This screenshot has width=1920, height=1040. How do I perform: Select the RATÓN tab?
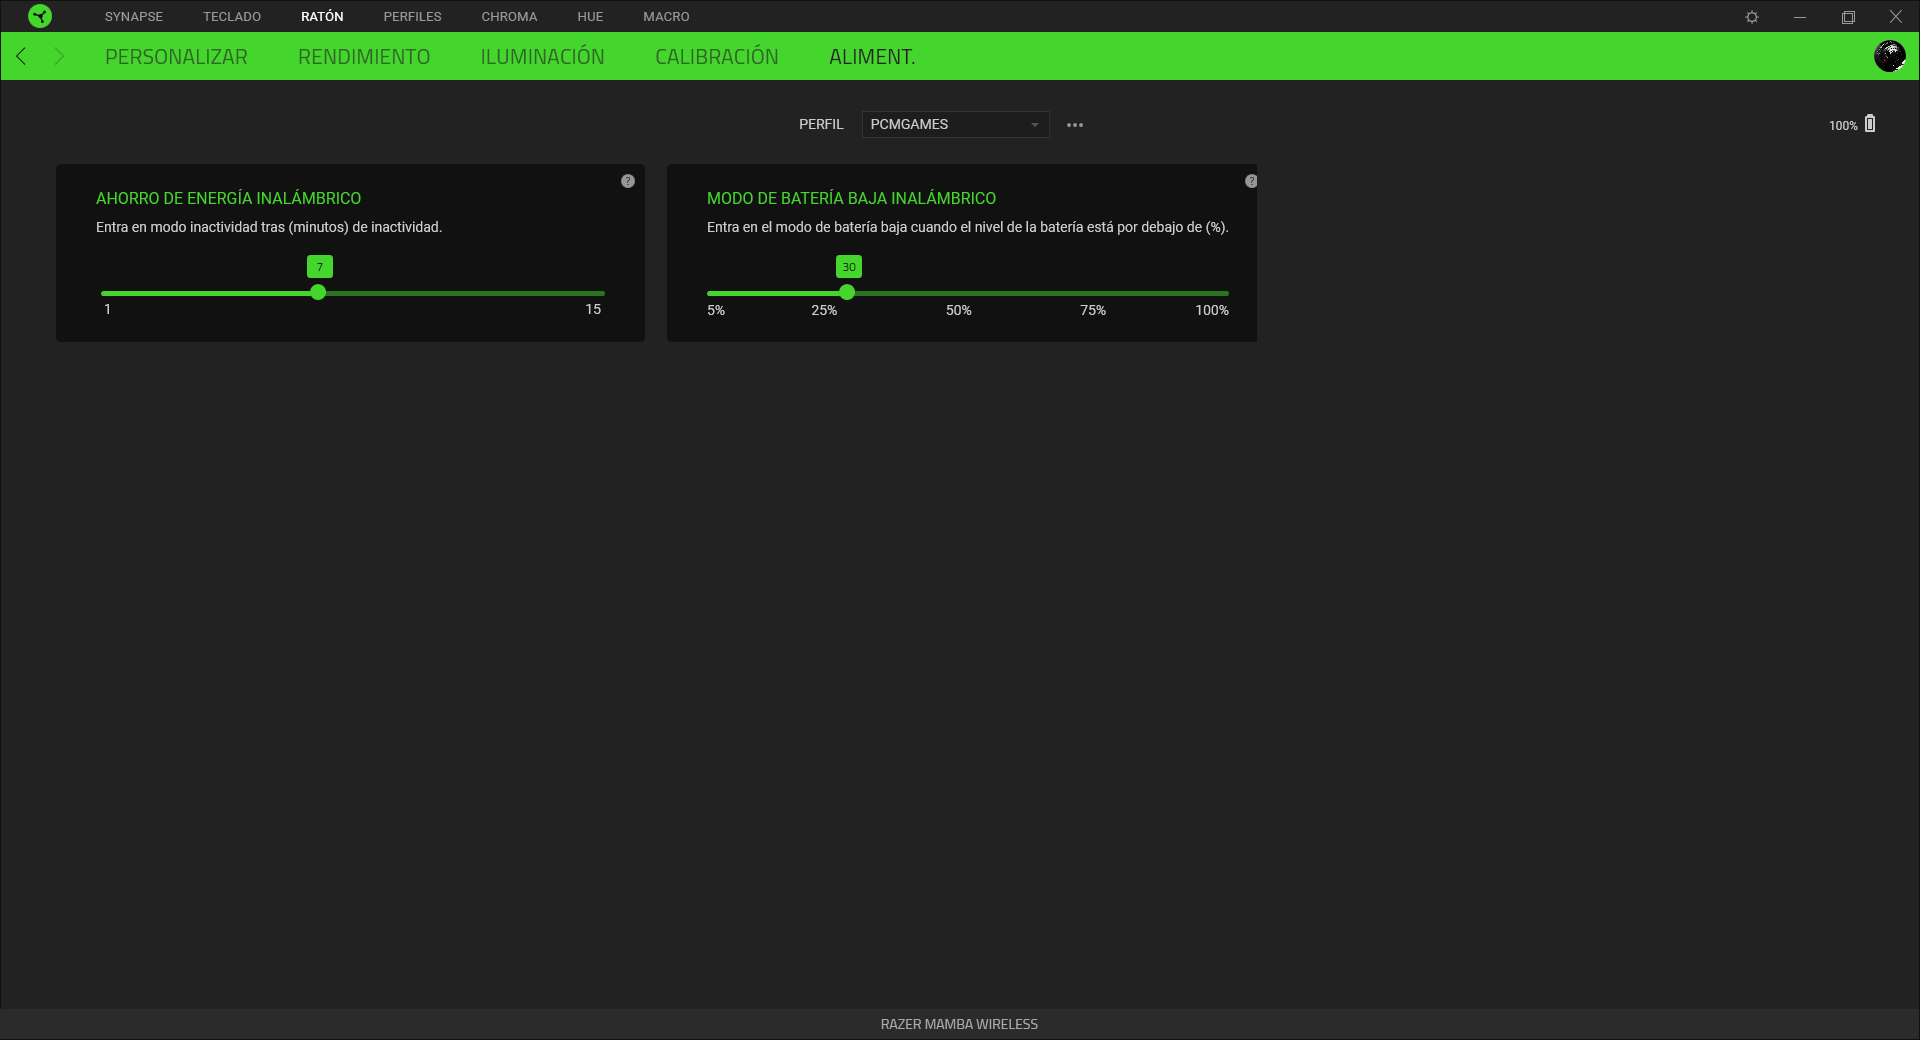(x=322, y=17)
